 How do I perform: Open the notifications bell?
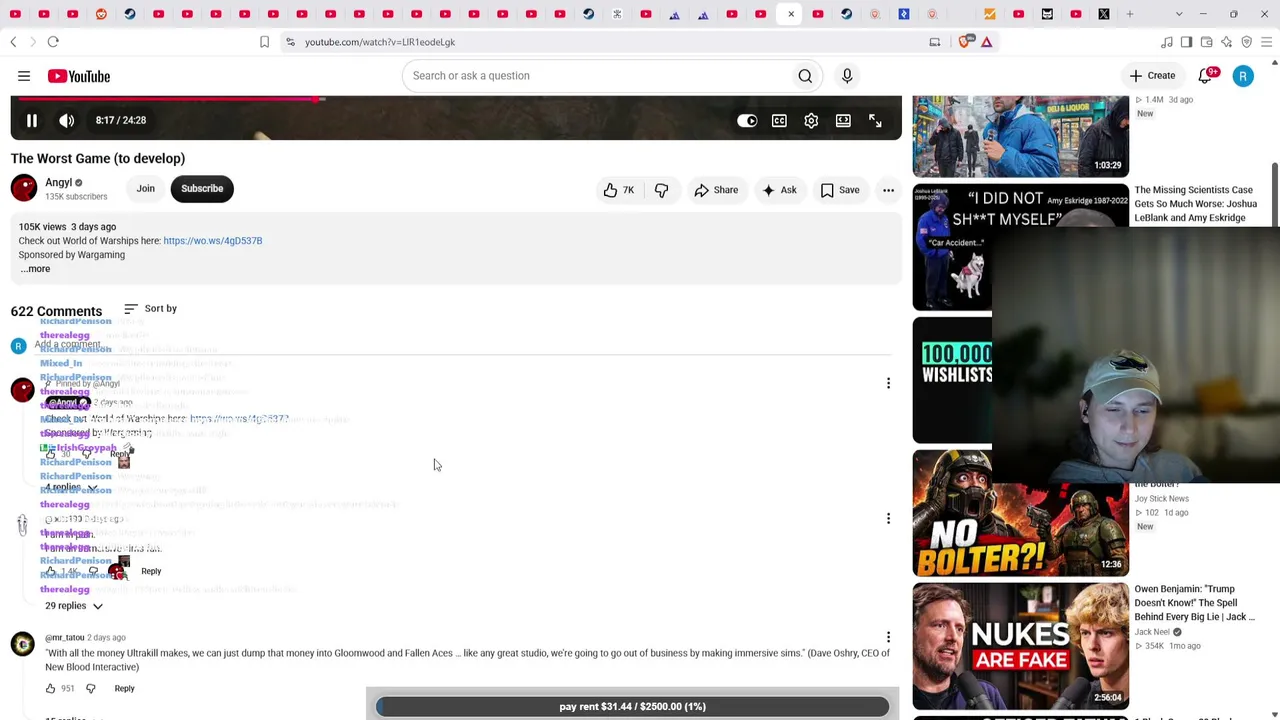pos(1206,76)
